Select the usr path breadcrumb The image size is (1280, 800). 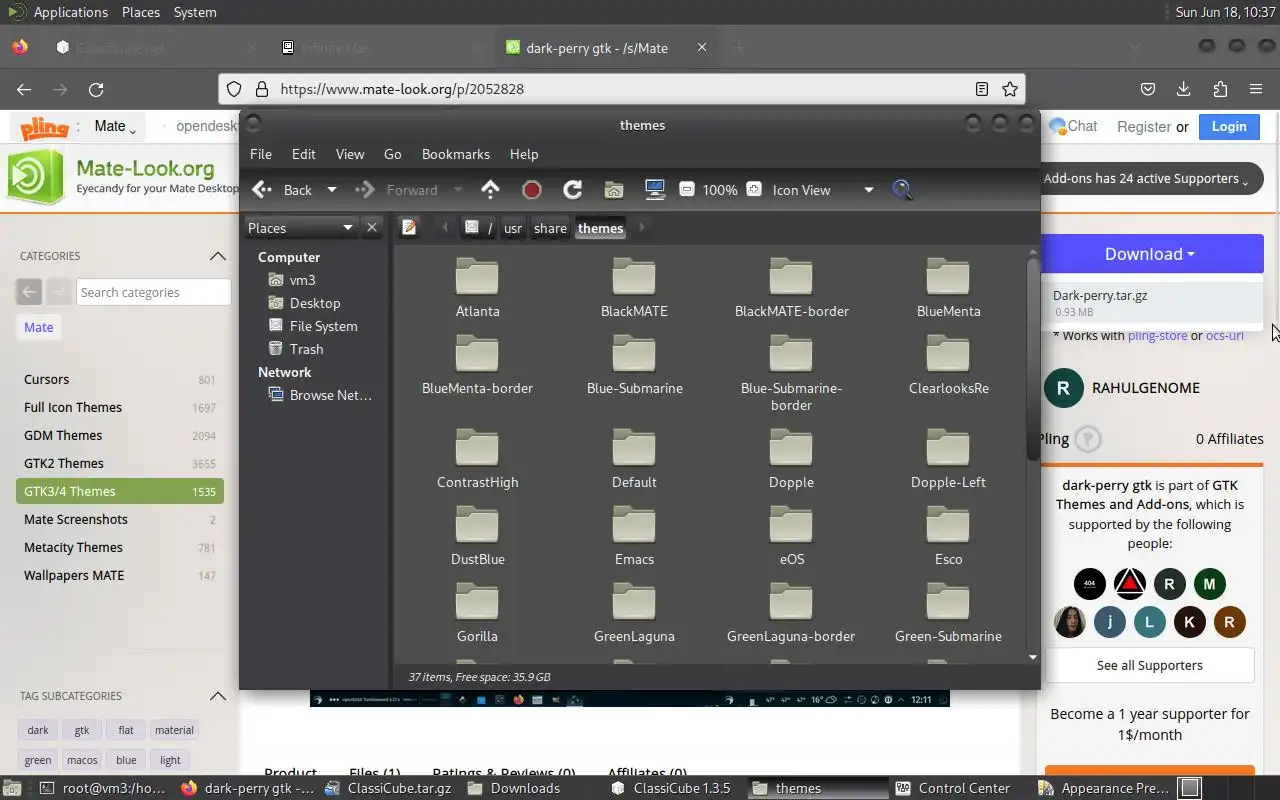pyautogui.click(x=513, y=228)
